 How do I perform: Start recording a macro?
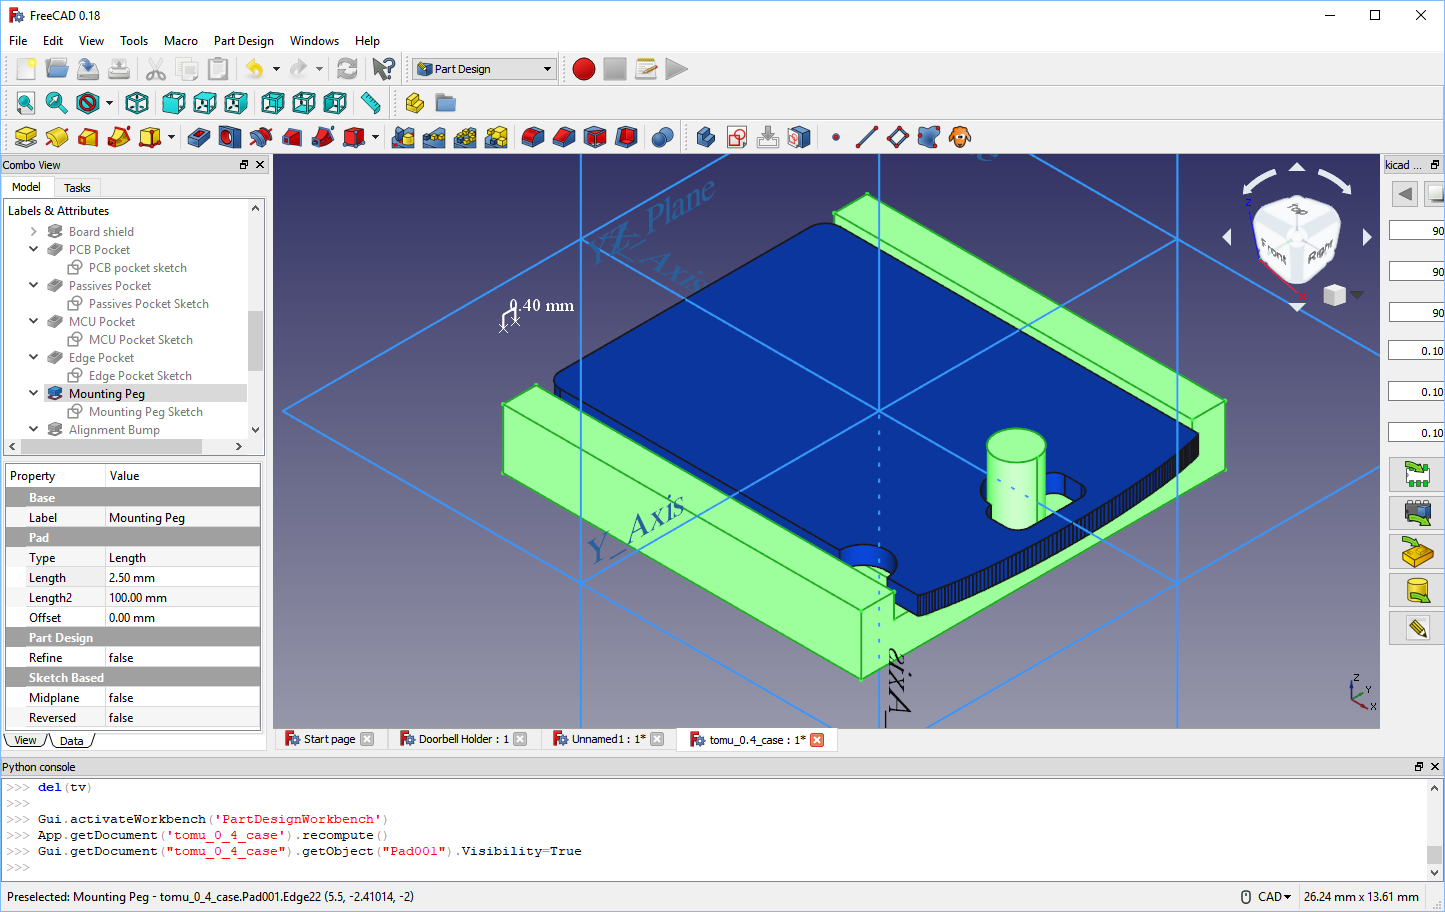tap(583, 69)
